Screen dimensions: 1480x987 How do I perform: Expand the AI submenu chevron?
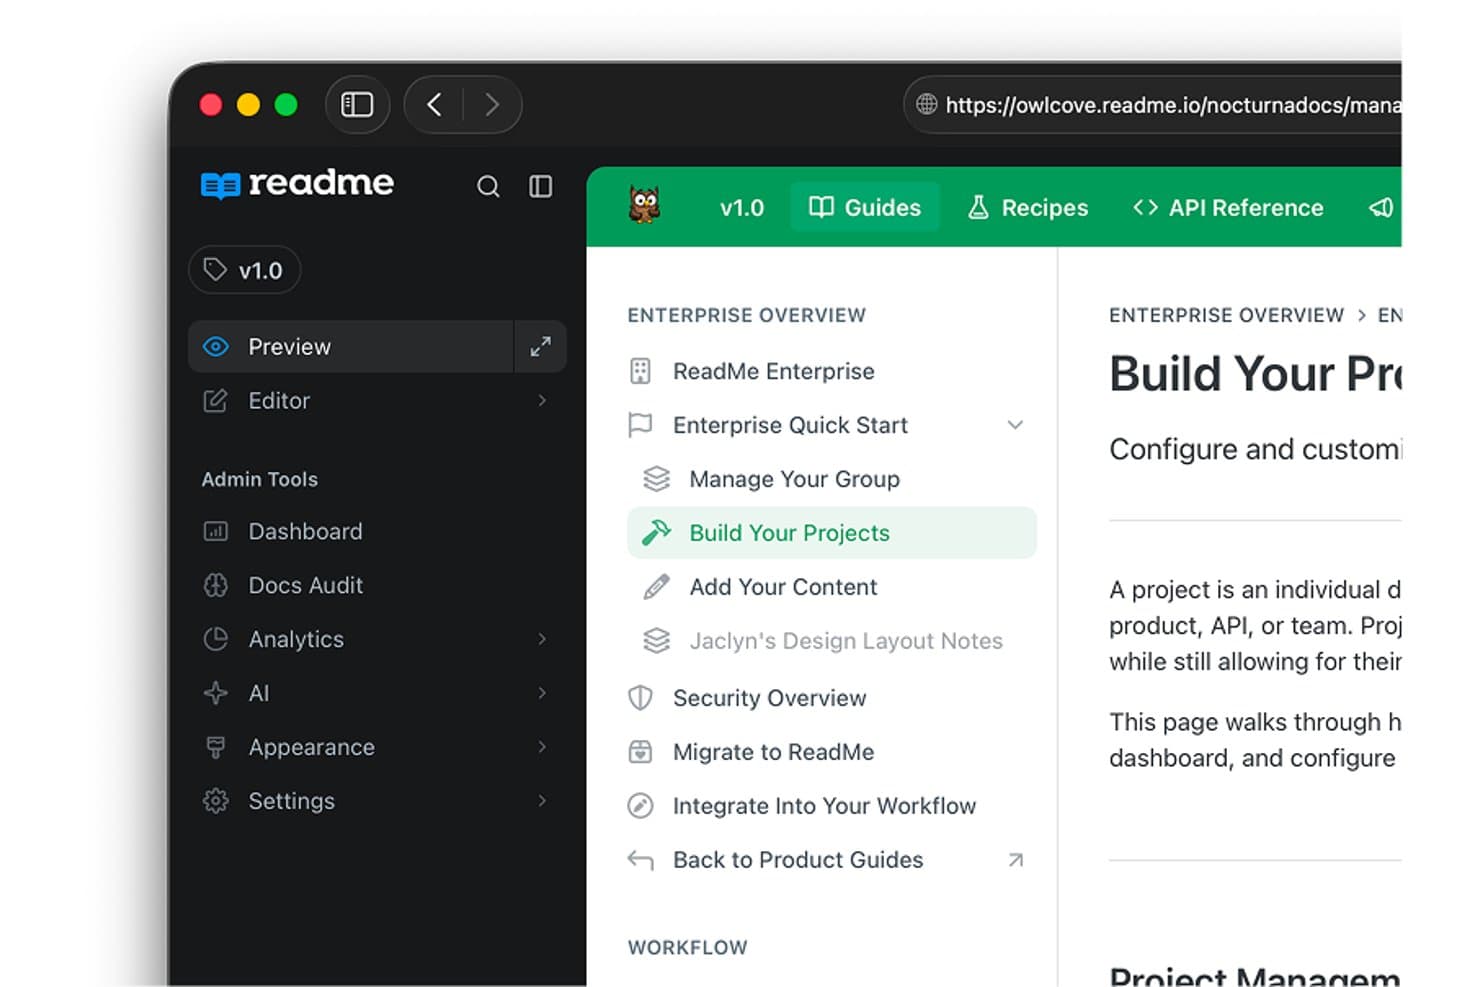tap(542, 694)
